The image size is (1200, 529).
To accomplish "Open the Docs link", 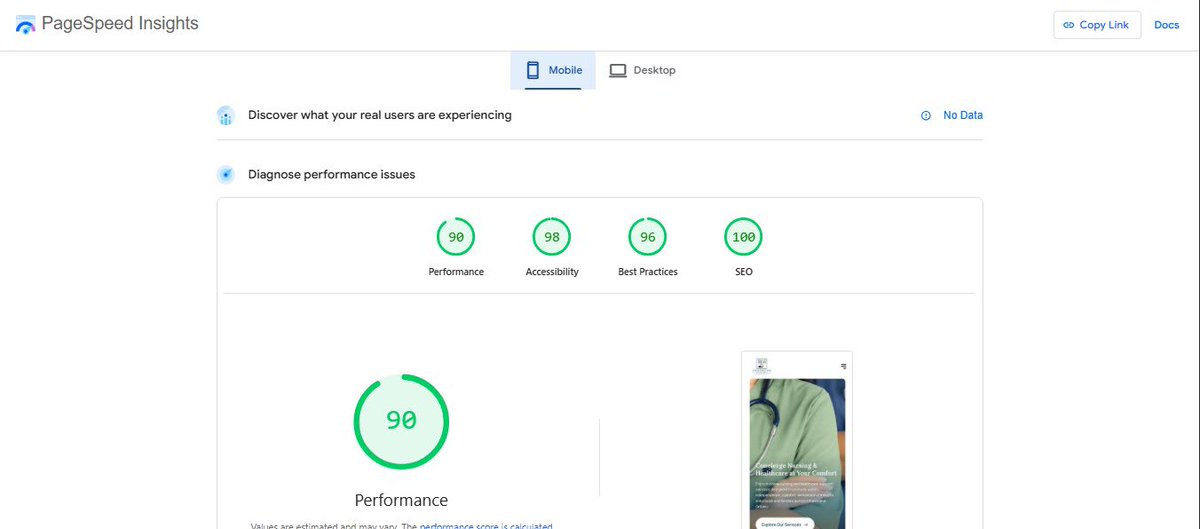I will (1167, 25).
